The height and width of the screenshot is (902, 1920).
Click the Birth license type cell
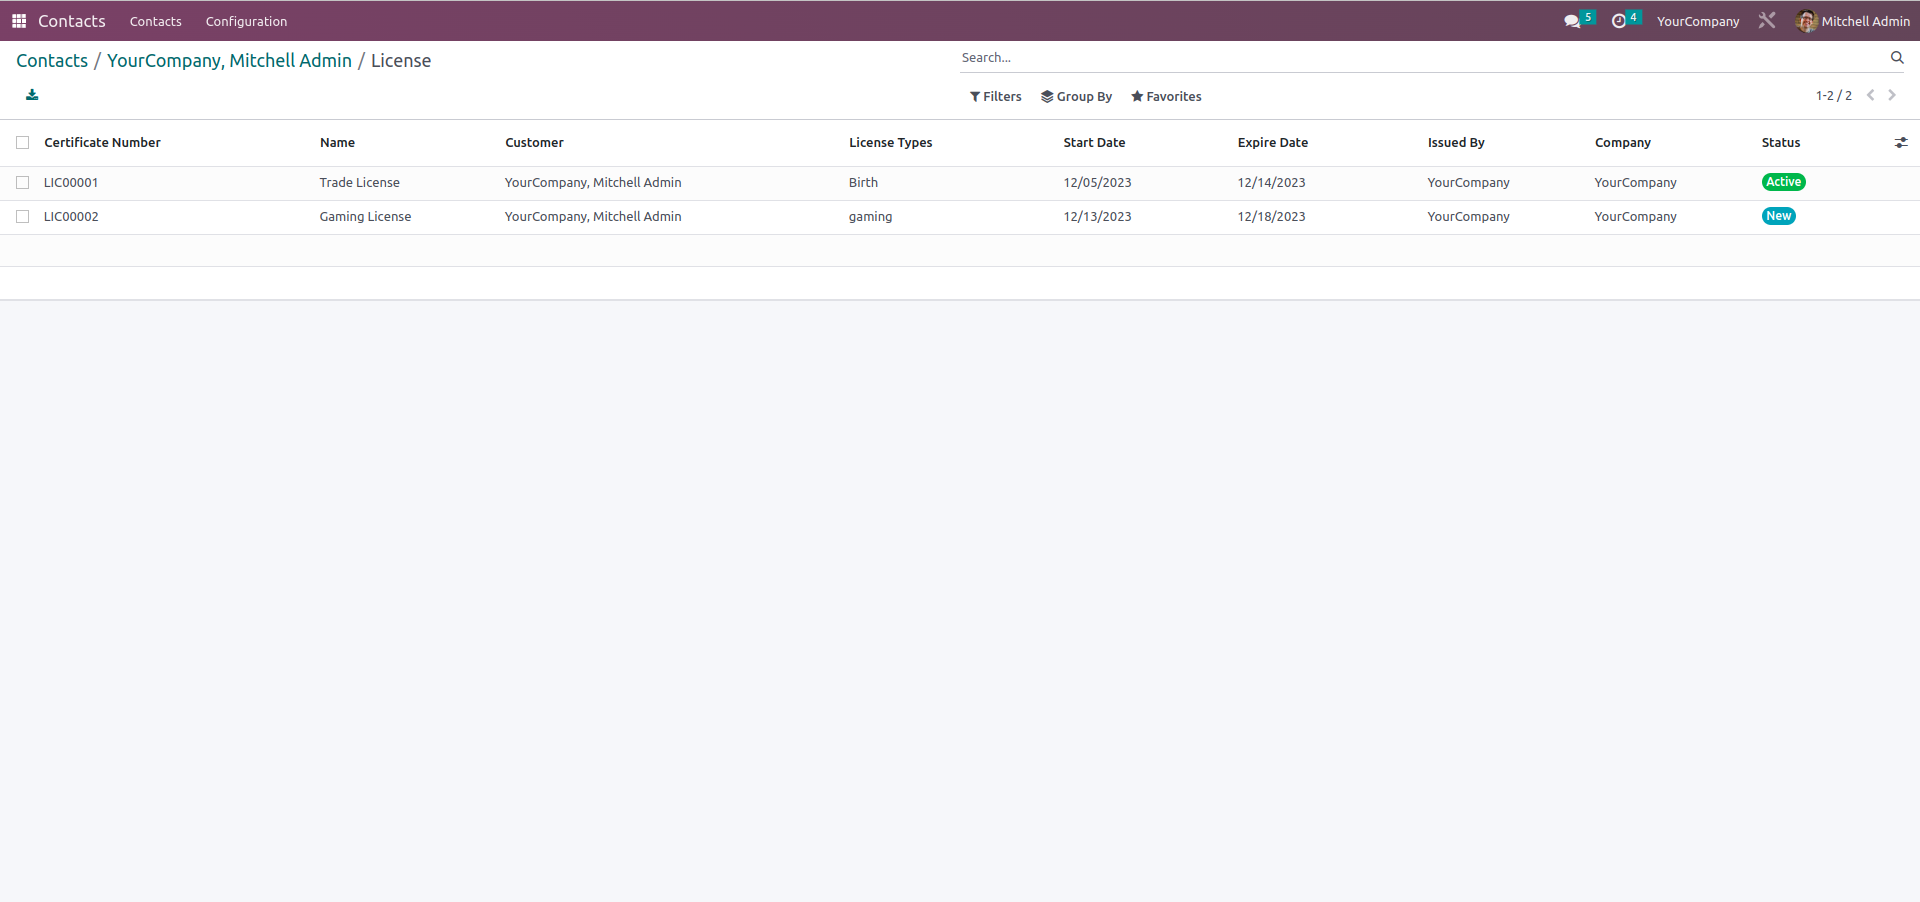[864, 183]
